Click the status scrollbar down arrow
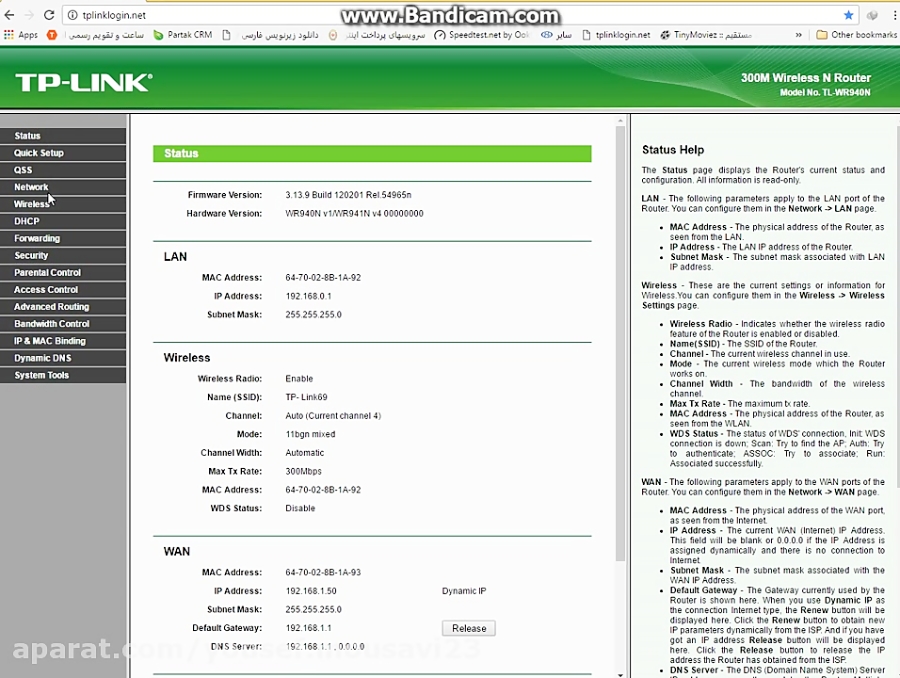This screenshot has height=678, width=900. click(x=620, y=675)
